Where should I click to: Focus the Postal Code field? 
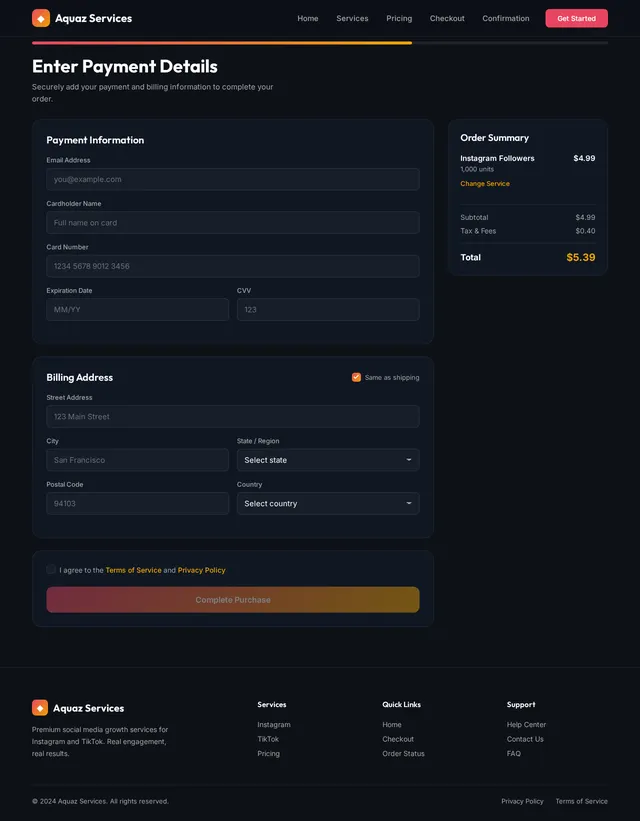[138, 504]
